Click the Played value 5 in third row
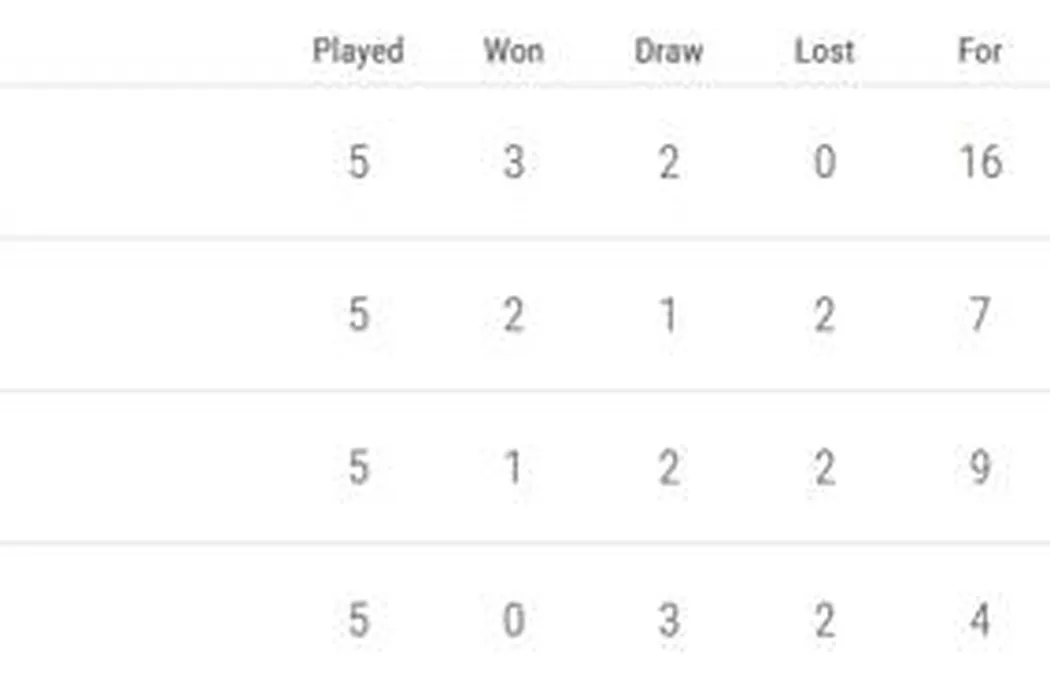 [358, 468]
